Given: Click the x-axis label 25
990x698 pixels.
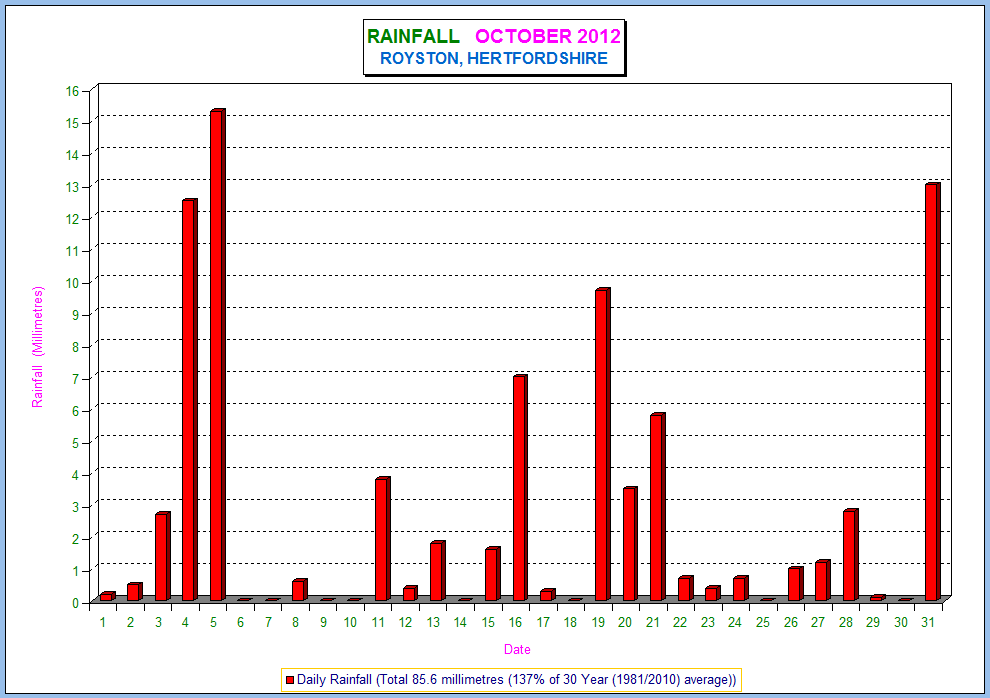Looking at the screenshot, I should (x=763, y=623).
